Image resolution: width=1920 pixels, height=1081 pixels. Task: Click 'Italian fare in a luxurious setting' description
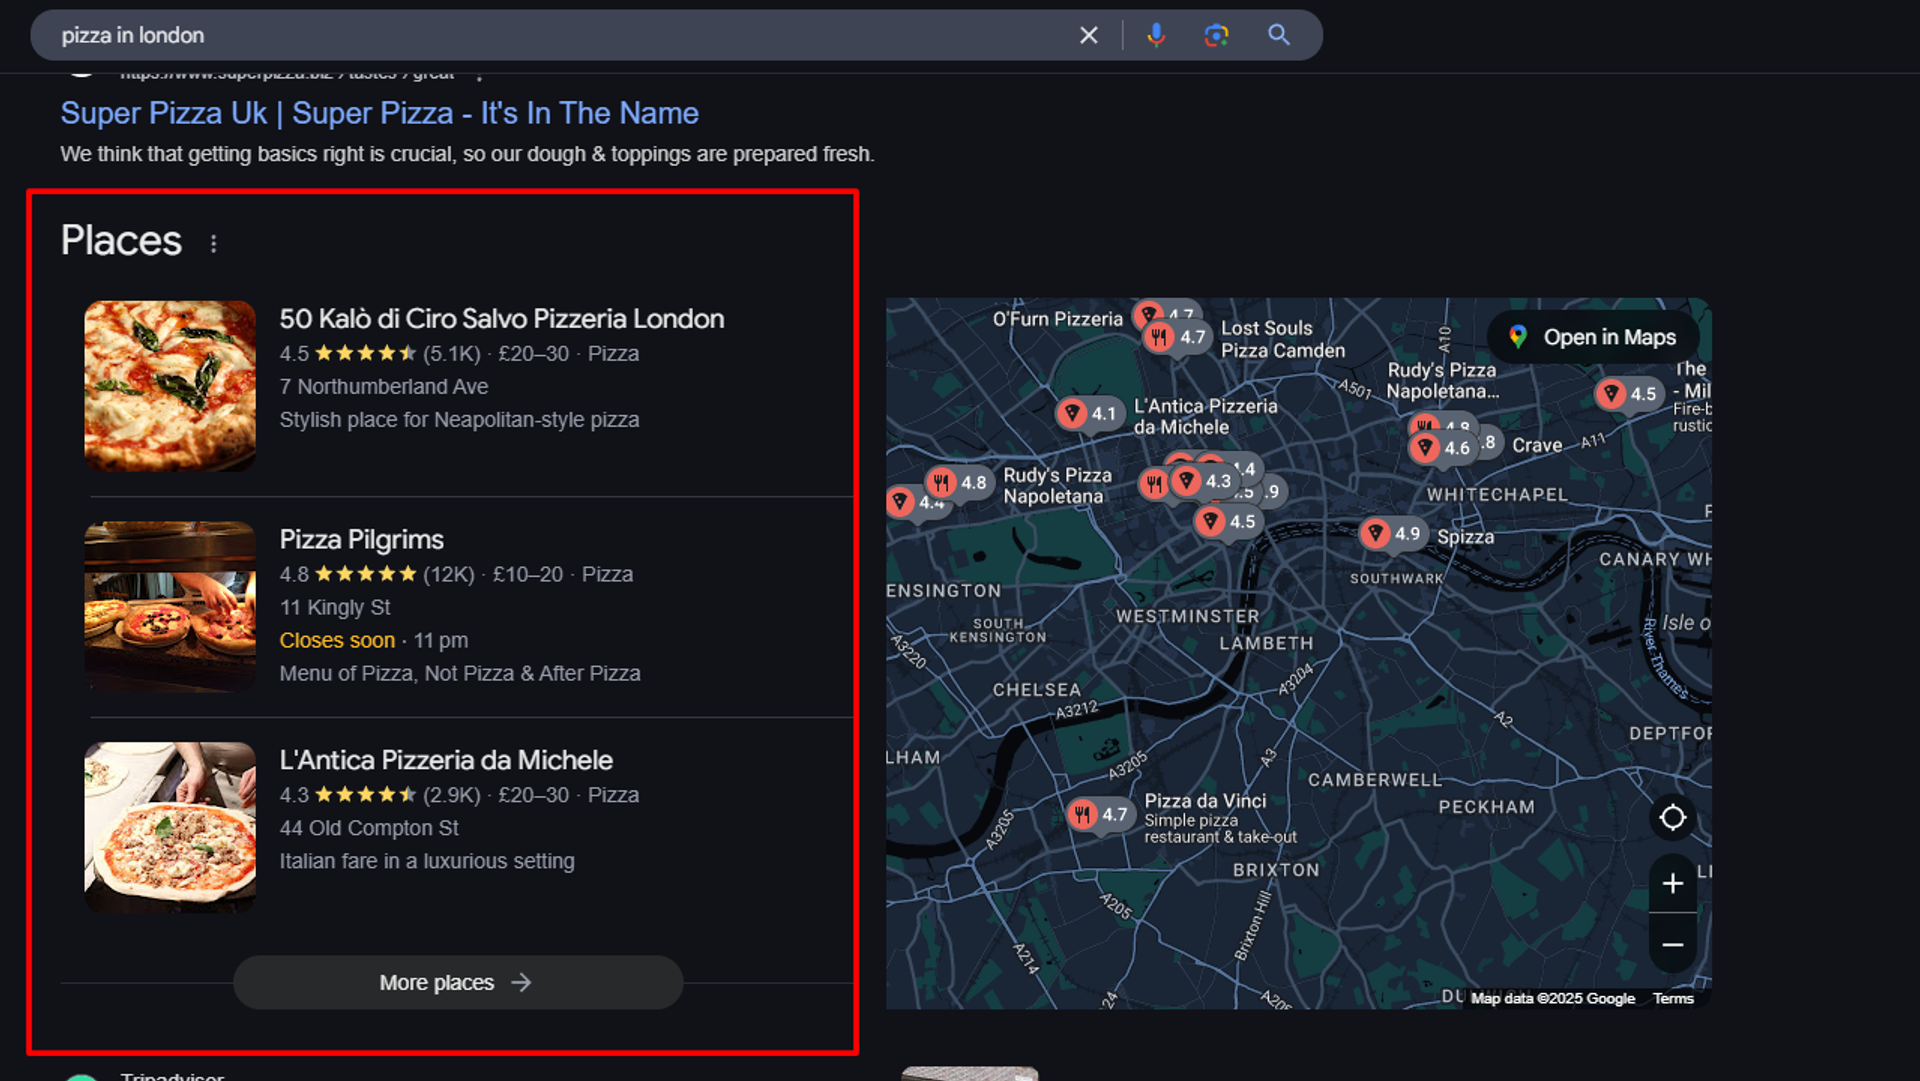click(427, 861)
